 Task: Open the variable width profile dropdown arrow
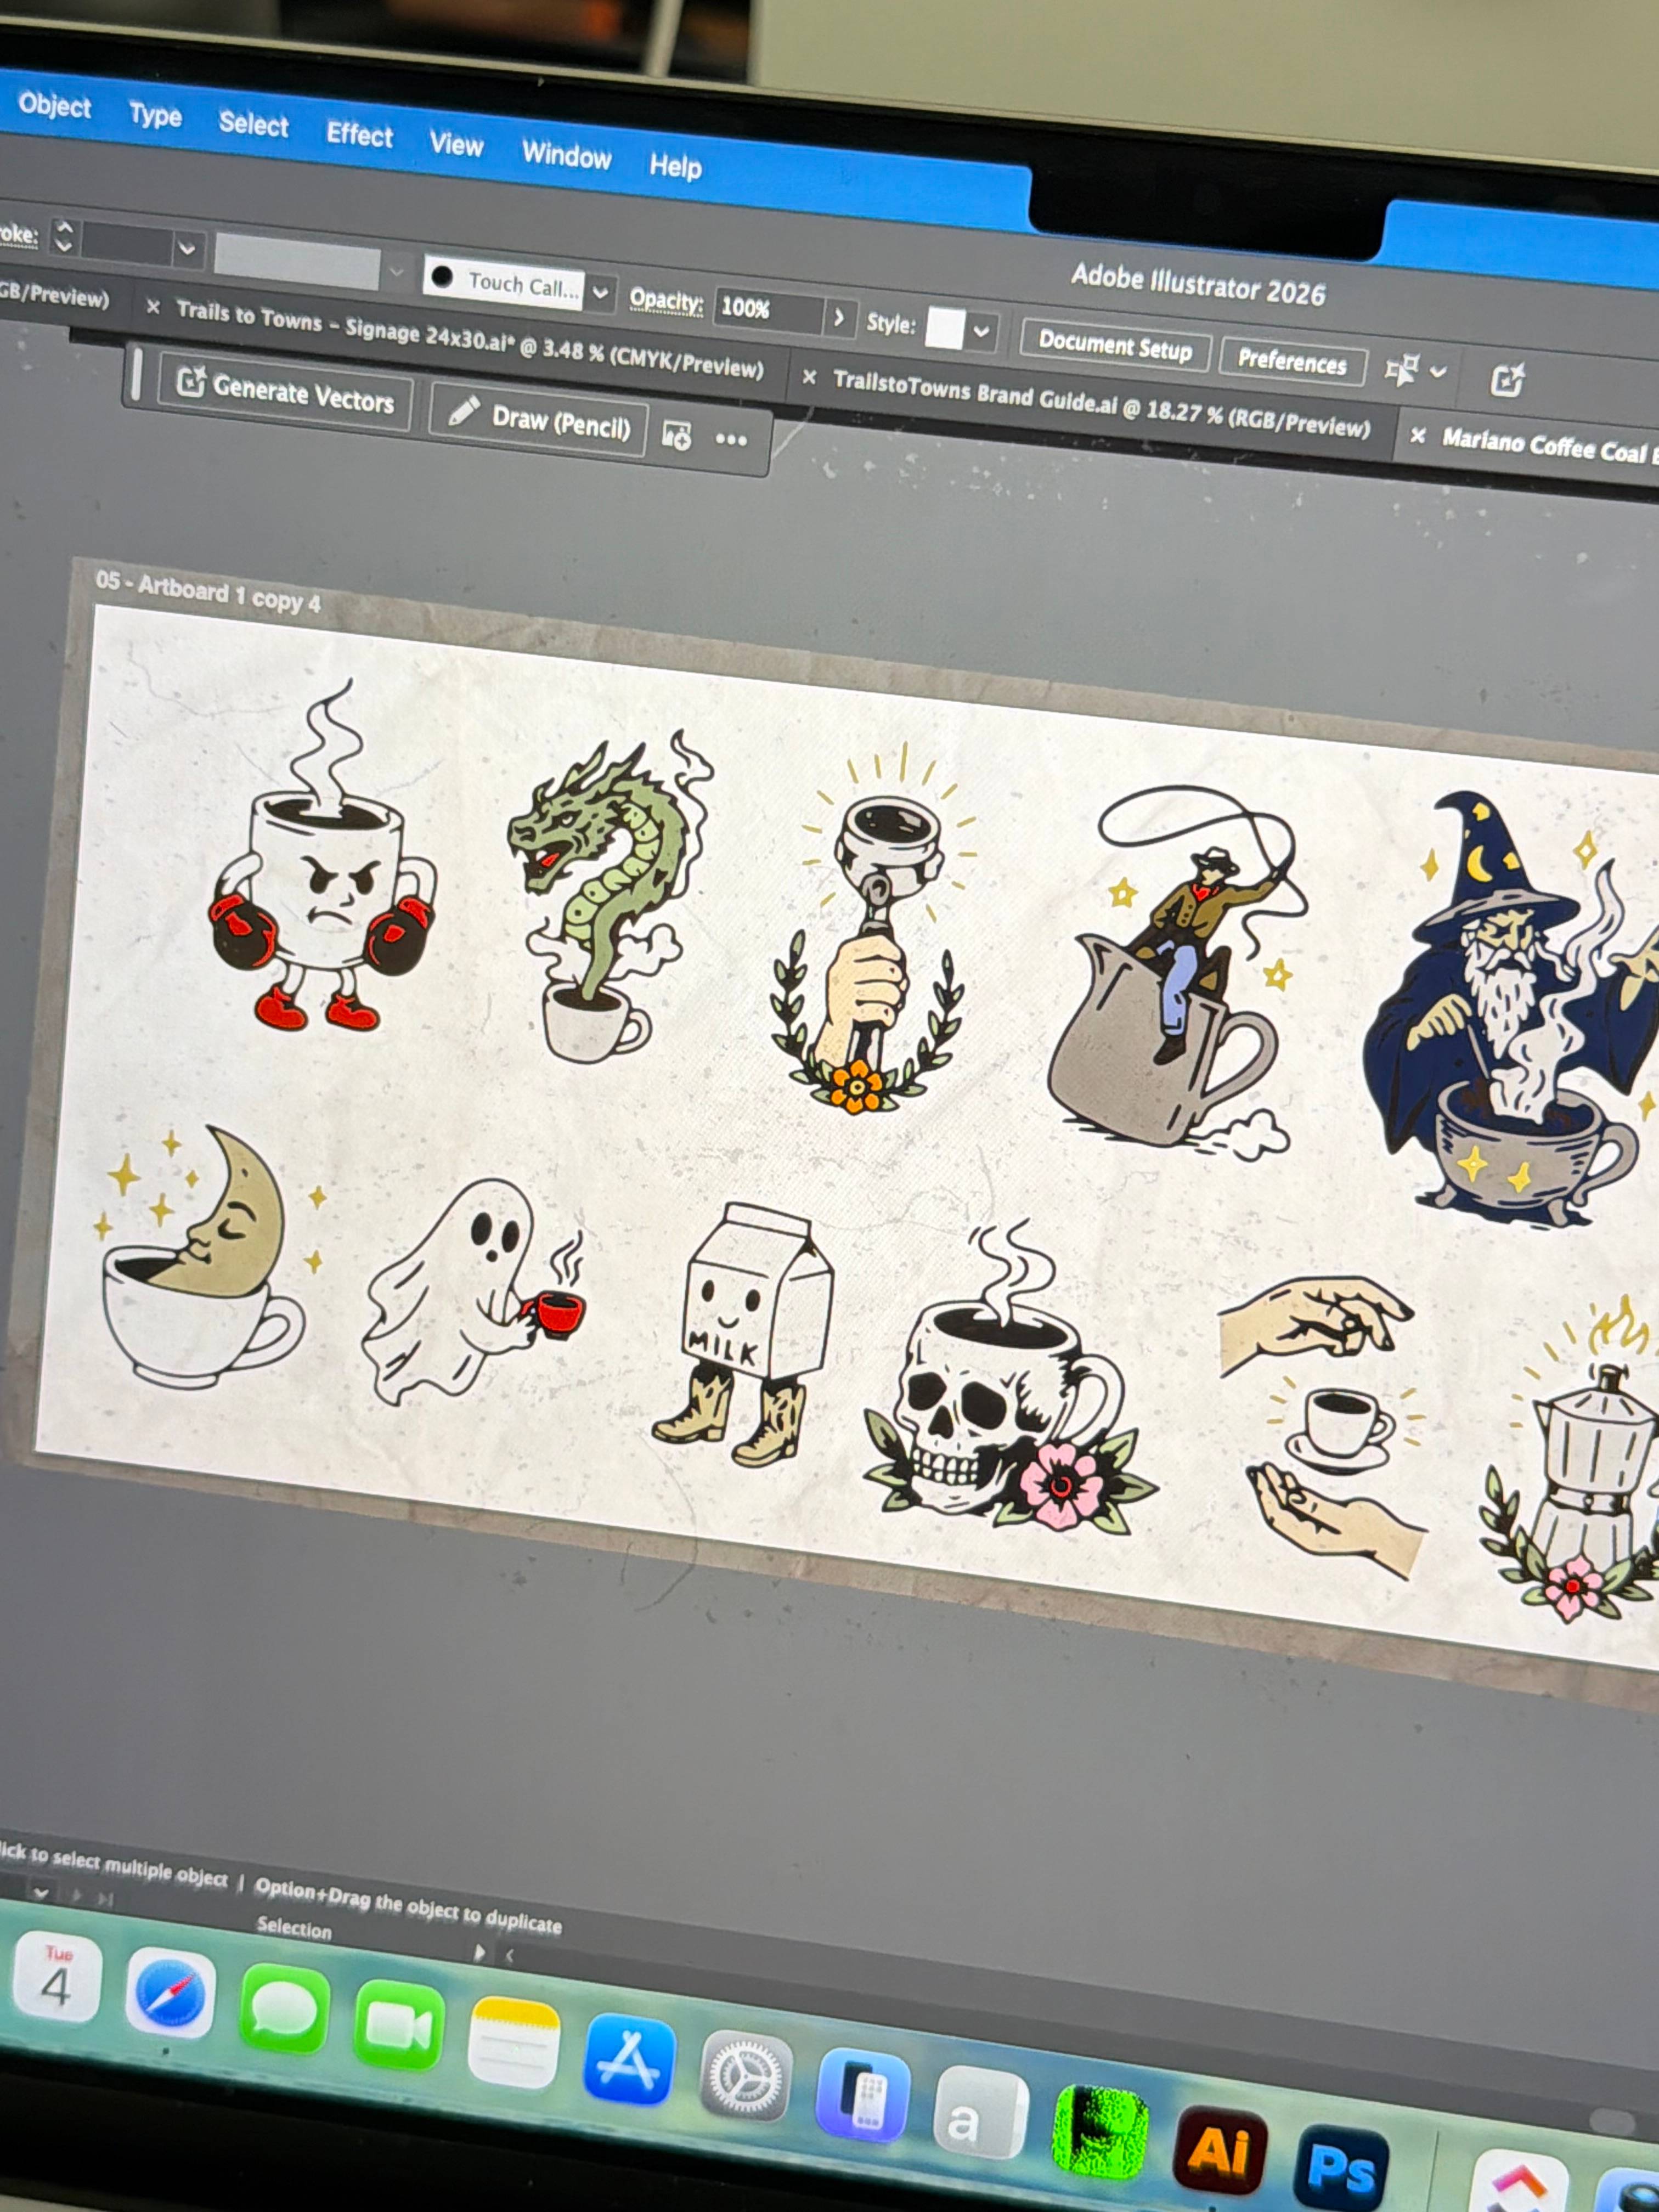397,272
